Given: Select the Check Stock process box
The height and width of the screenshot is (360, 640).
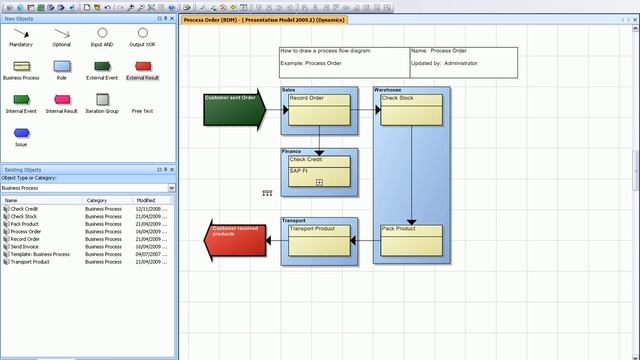Looking at the screenshot, I should click(x=411, y=110).
